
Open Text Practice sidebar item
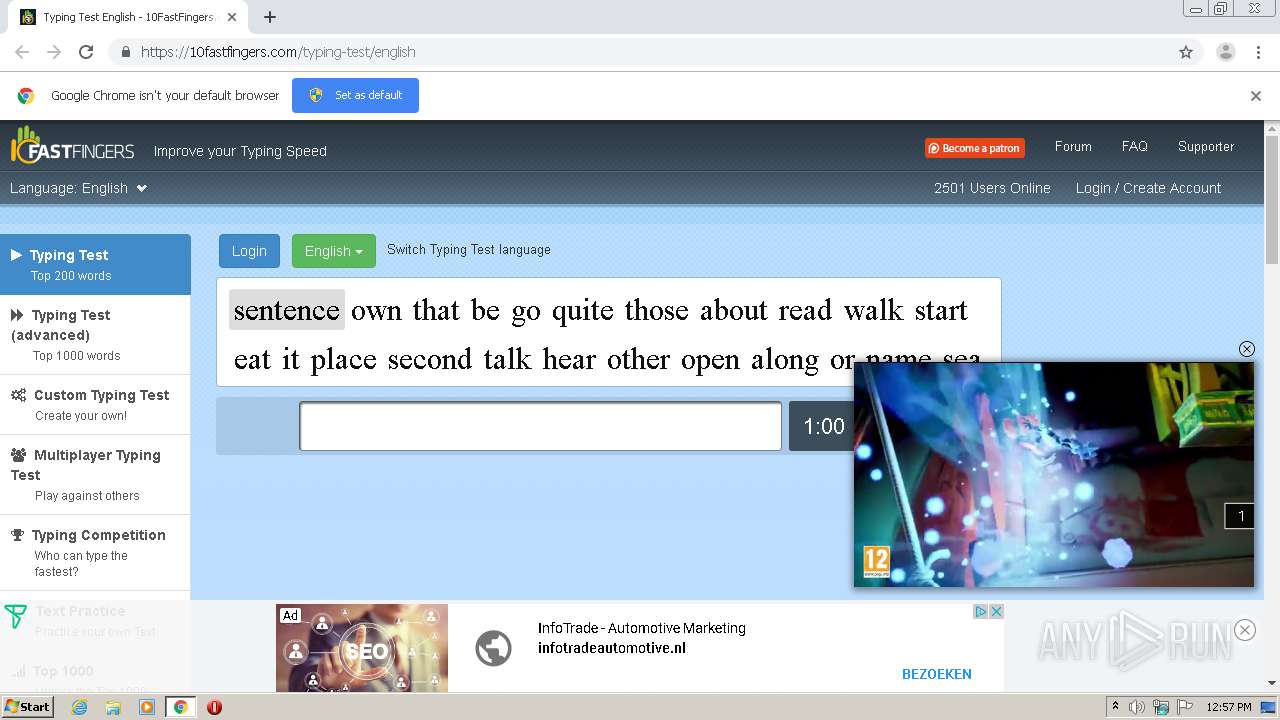pos(95,620)
